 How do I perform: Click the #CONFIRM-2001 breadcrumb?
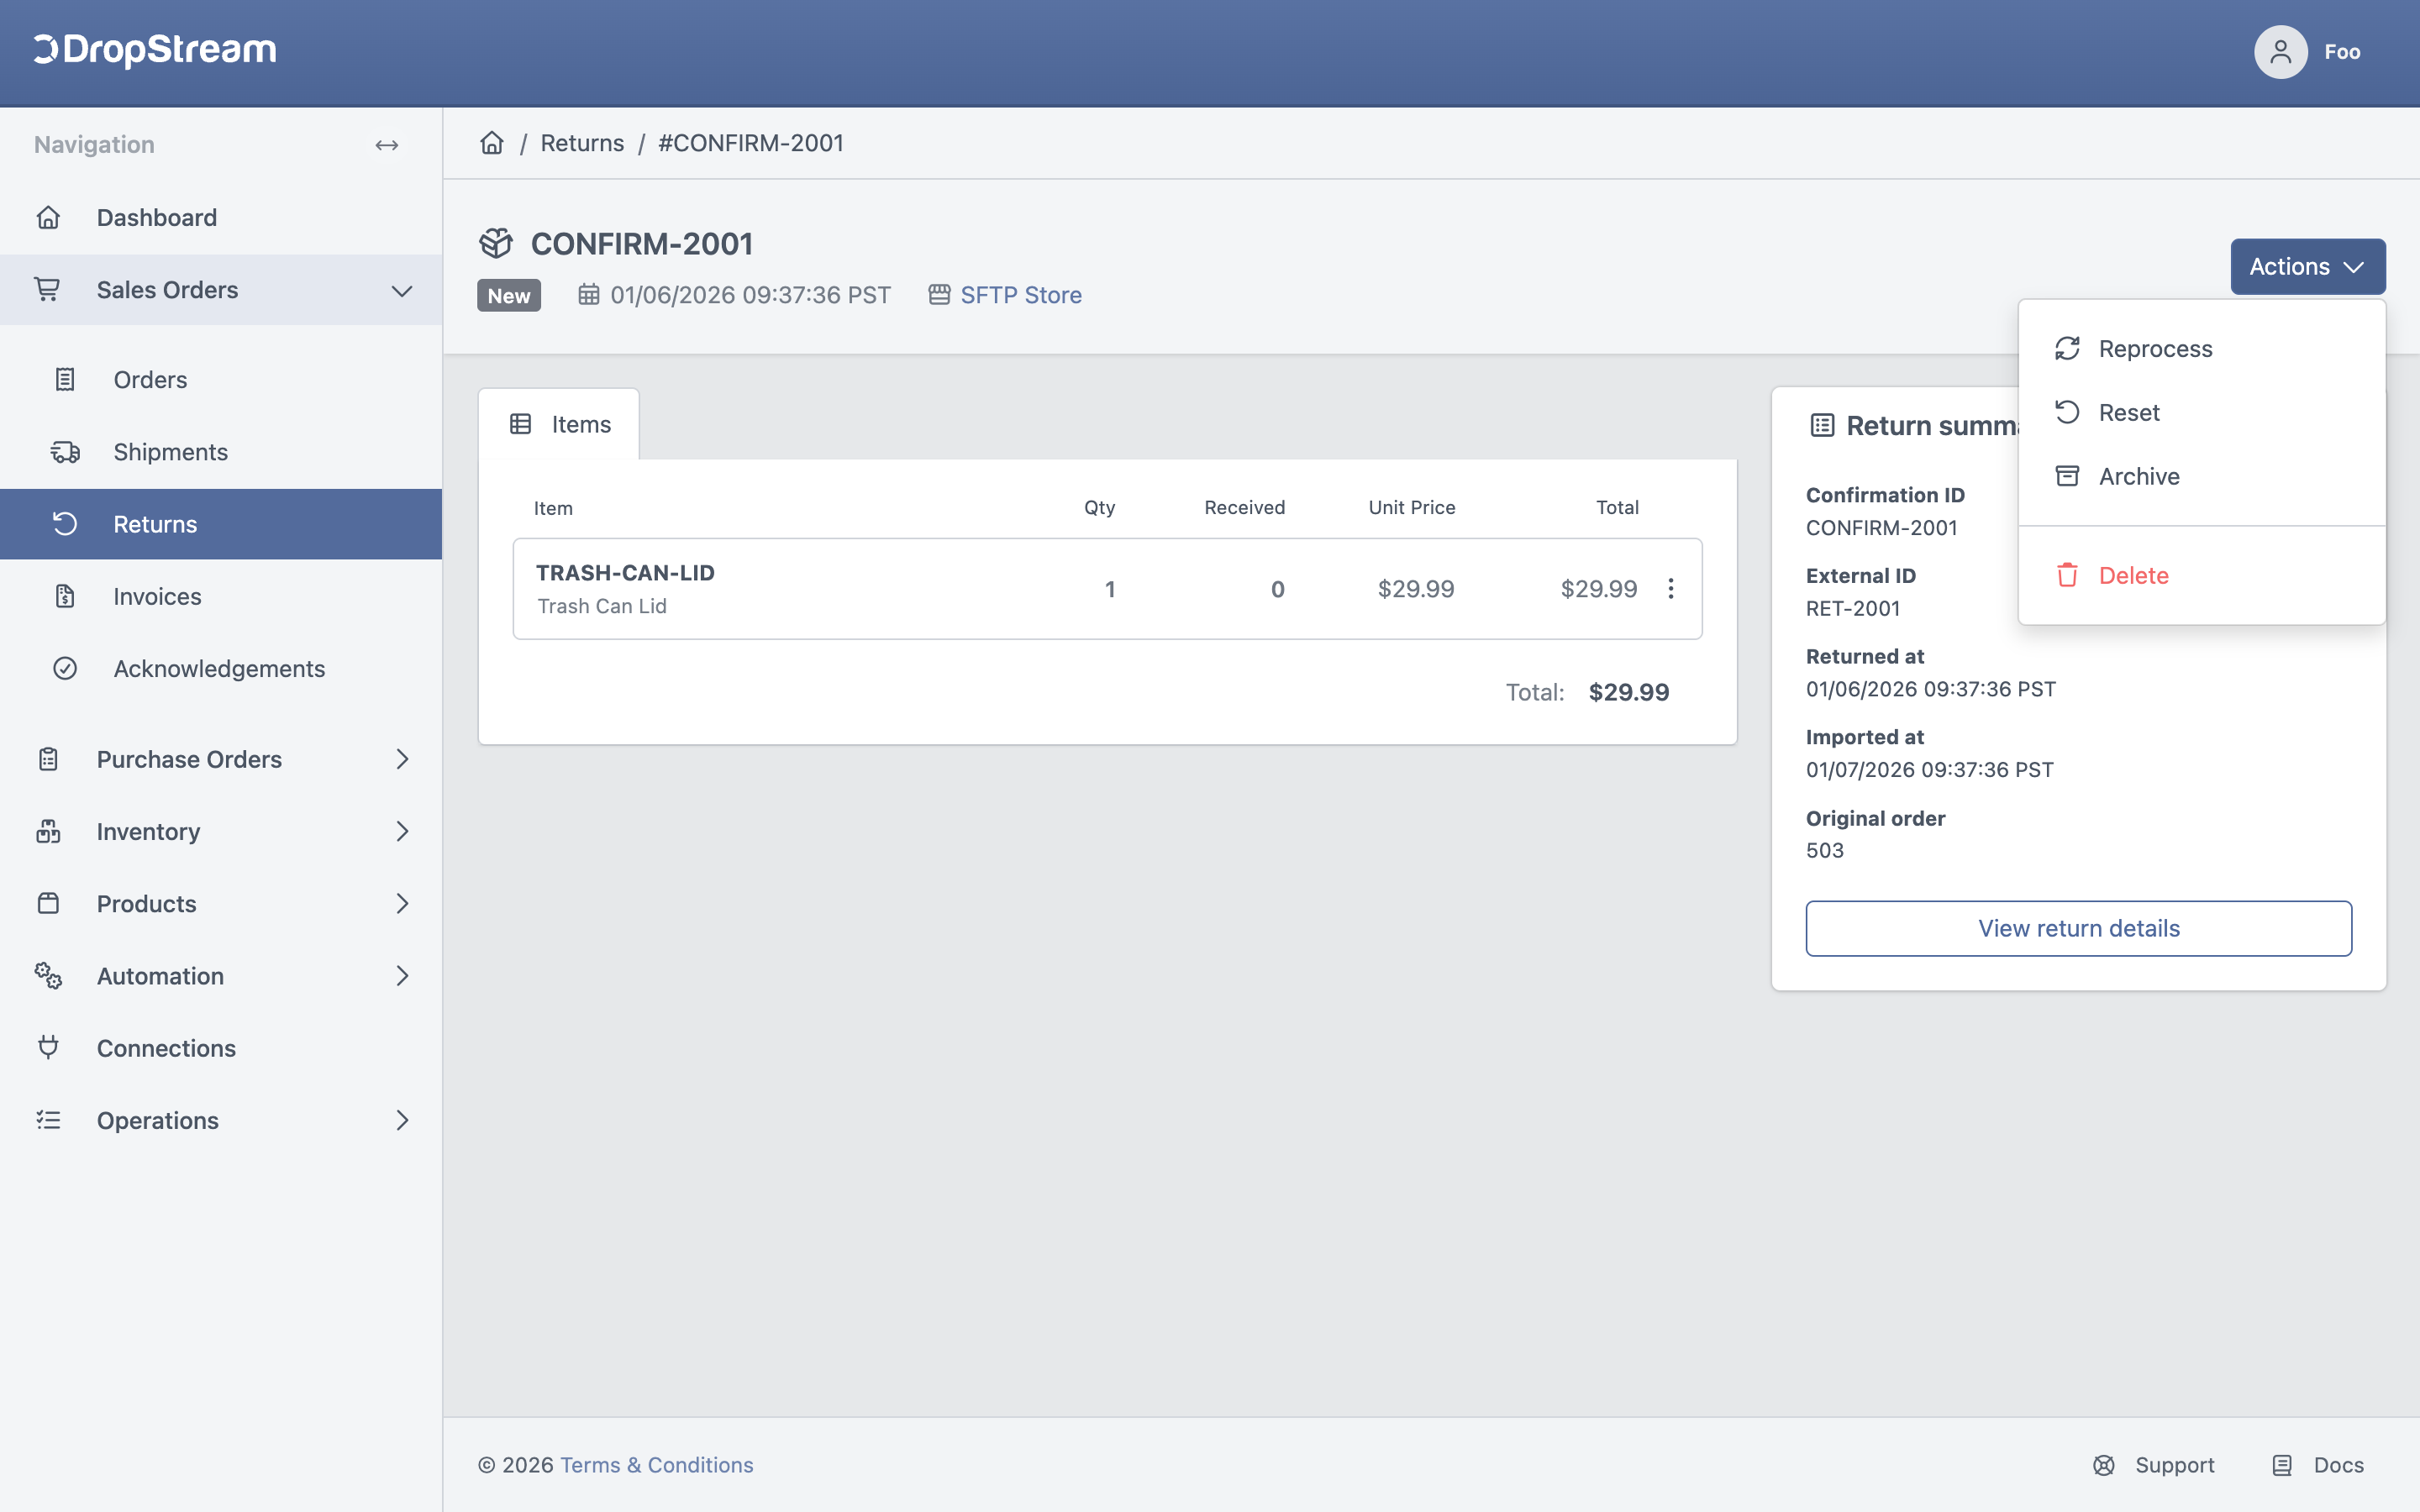(x=751, y=143)
